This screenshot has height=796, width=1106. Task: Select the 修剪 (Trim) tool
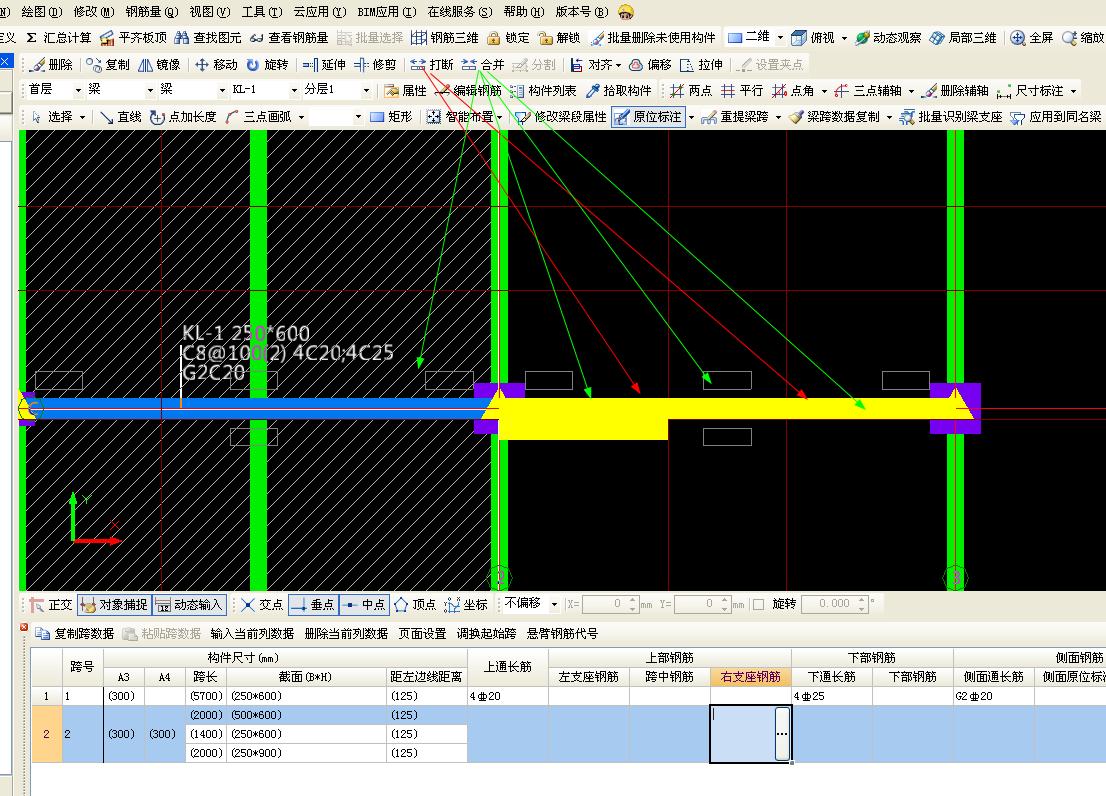[375, 65]
